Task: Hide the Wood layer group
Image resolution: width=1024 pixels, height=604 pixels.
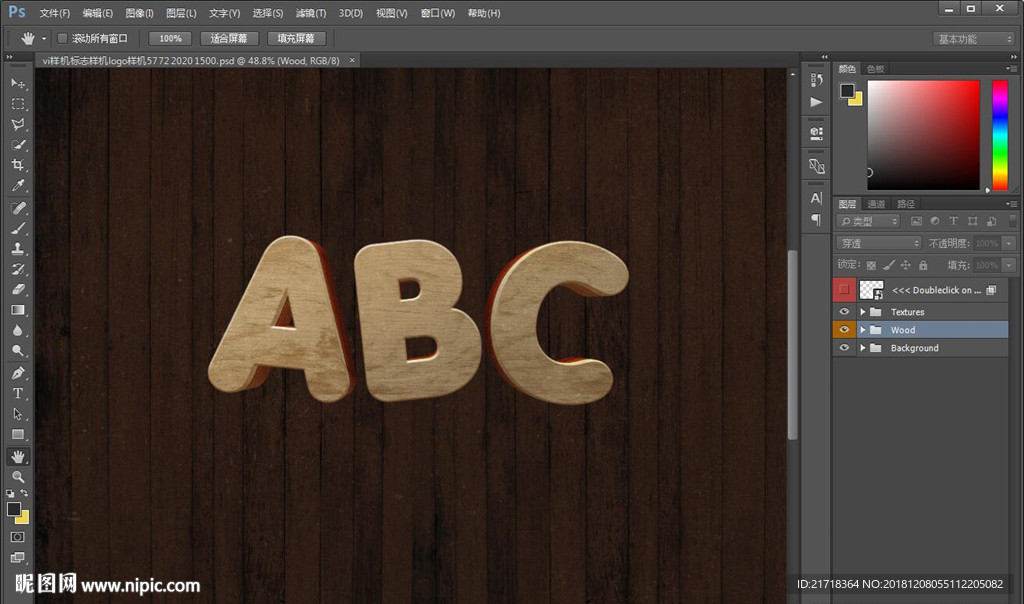Action: click(844, 330)
